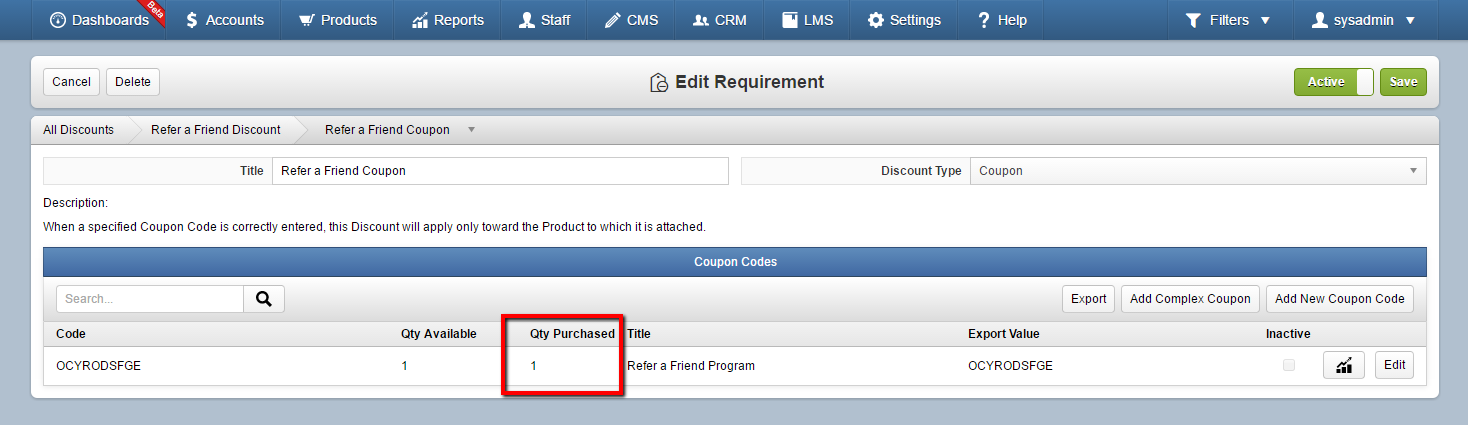This screenshot has height=425, width=1468.
Task: Click into the coupon Search field
Action: (150, 298)
